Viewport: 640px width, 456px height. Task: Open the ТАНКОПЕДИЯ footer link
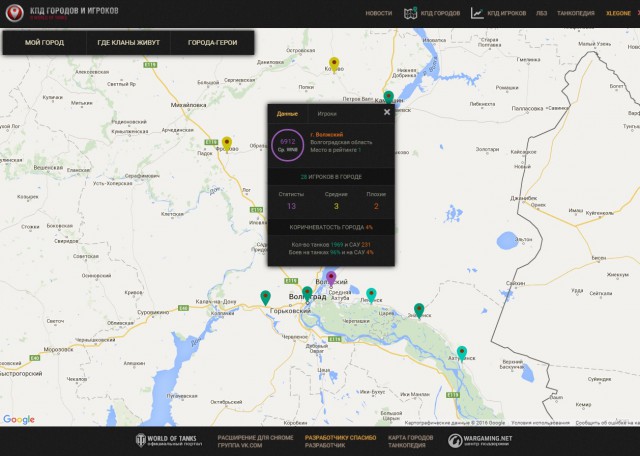(407, 445)
